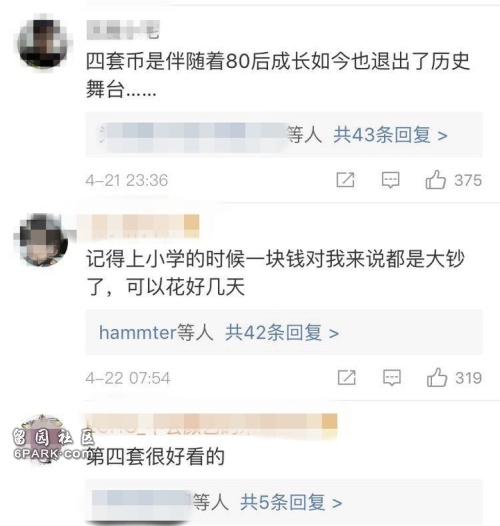Viewport: 500px width, 526px height.
Task: Open second commenter's avatar photo
Action: [43, 240]
